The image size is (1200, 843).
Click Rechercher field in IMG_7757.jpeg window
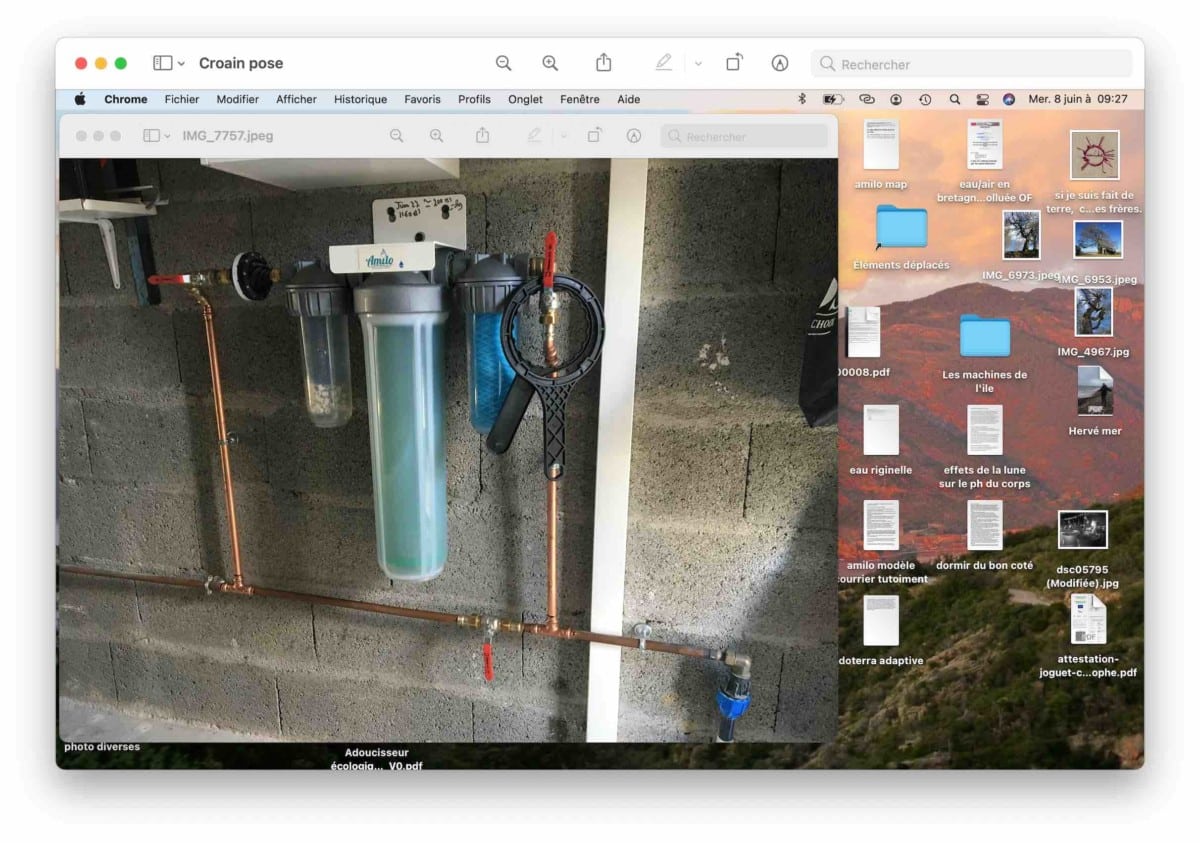tap(744, 136)
